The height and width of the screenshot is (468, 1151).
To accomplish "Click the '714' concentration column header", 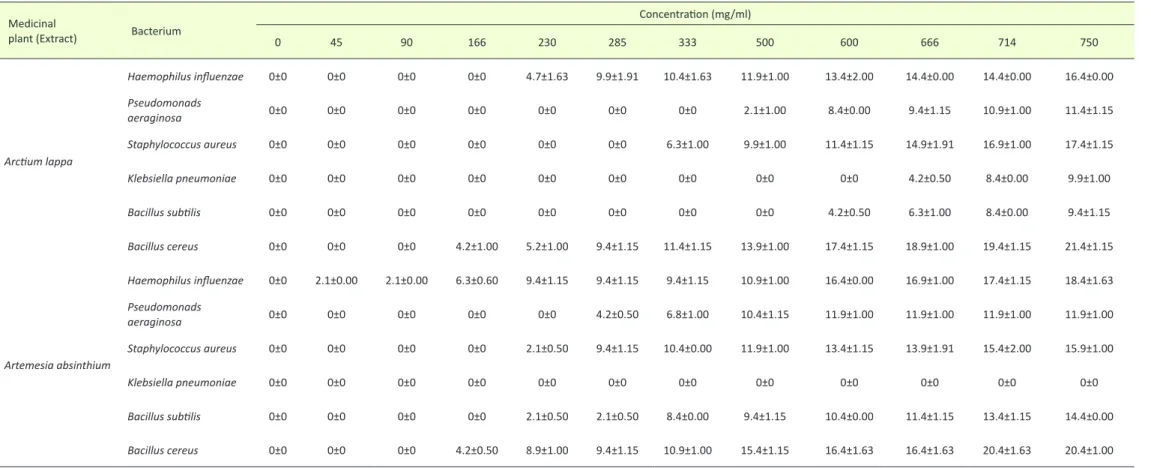I will (x=1007, y=43).
